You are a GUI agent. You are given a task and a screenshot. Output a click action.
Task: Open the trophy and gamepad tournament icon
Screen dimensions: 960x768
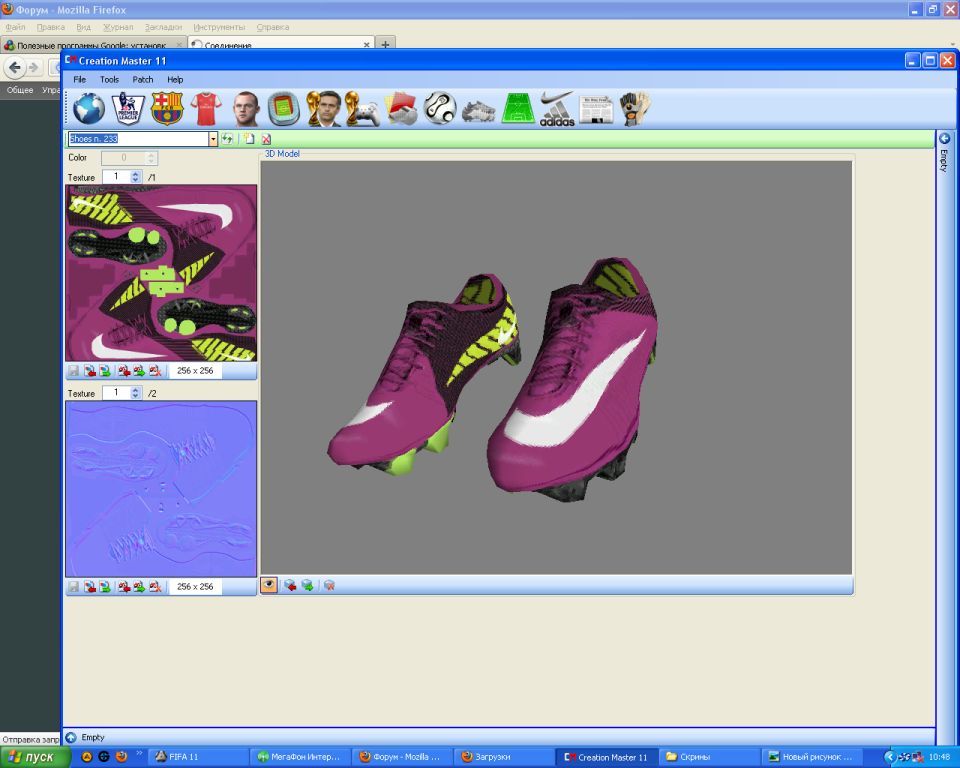click(362, 109)
